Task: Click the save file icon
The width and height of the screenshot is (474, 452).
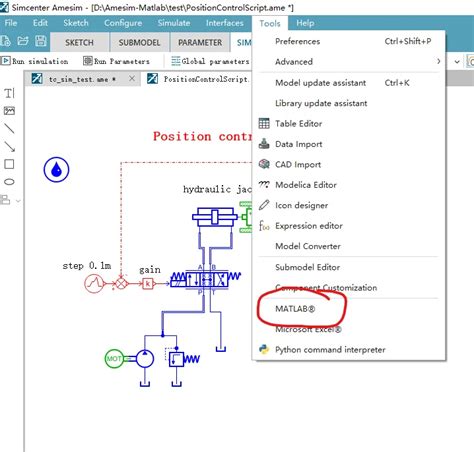Action: [x=41, y=41]
